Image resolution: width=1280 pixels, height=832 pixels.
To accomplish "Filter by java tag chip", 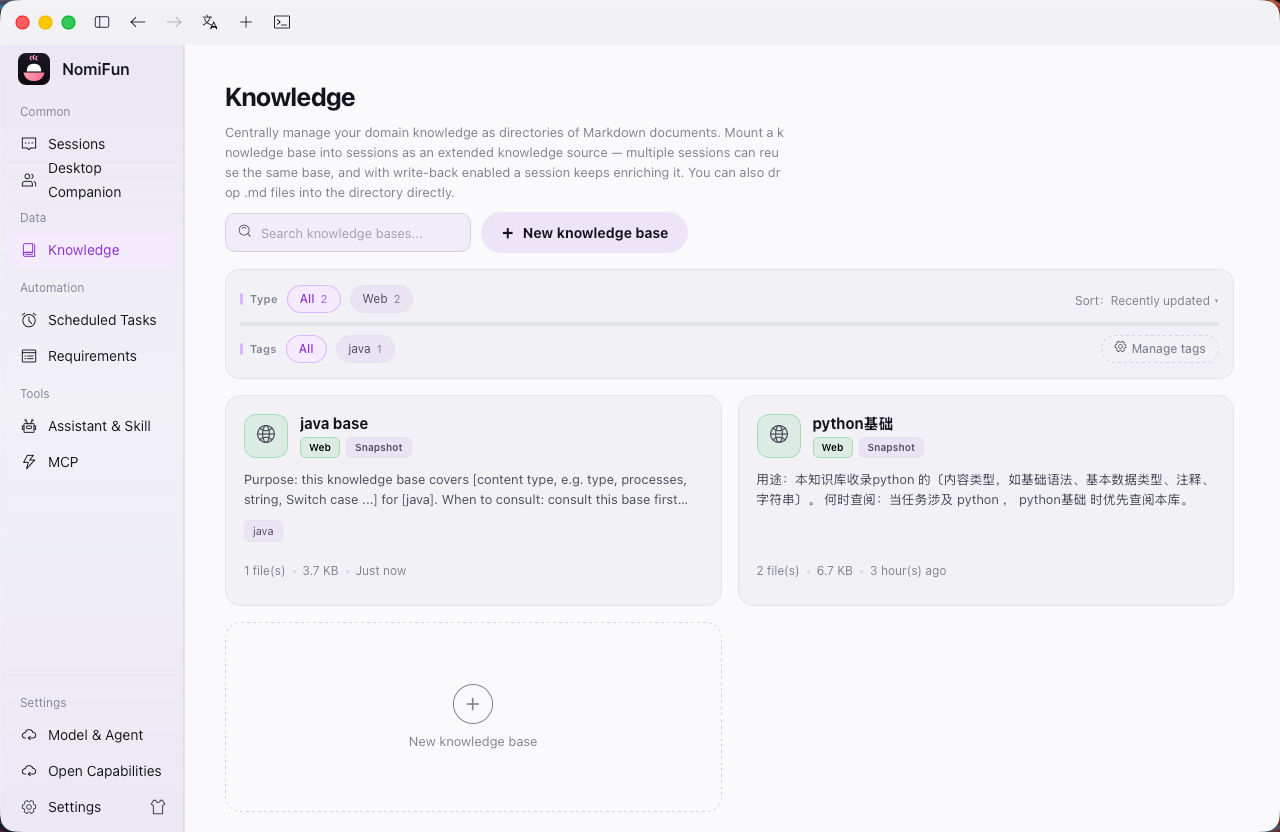I will click(x=365, y=349).
